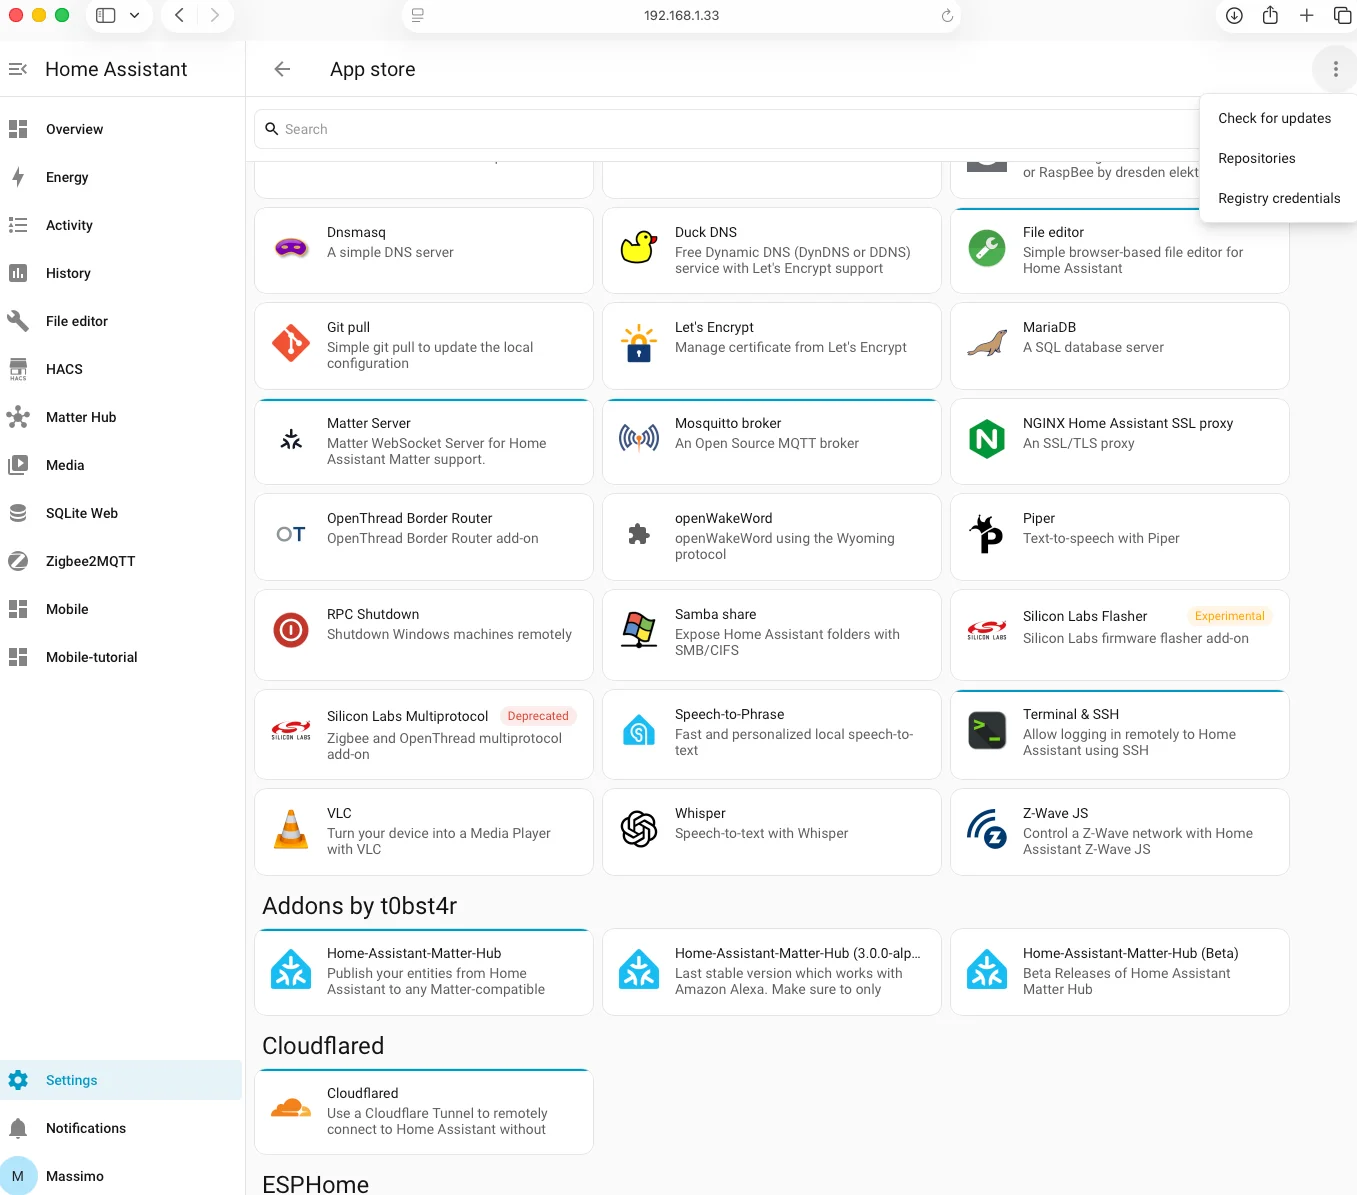Reload the page in Safari
This screenshot has width=1357, height=1195.
947,15
